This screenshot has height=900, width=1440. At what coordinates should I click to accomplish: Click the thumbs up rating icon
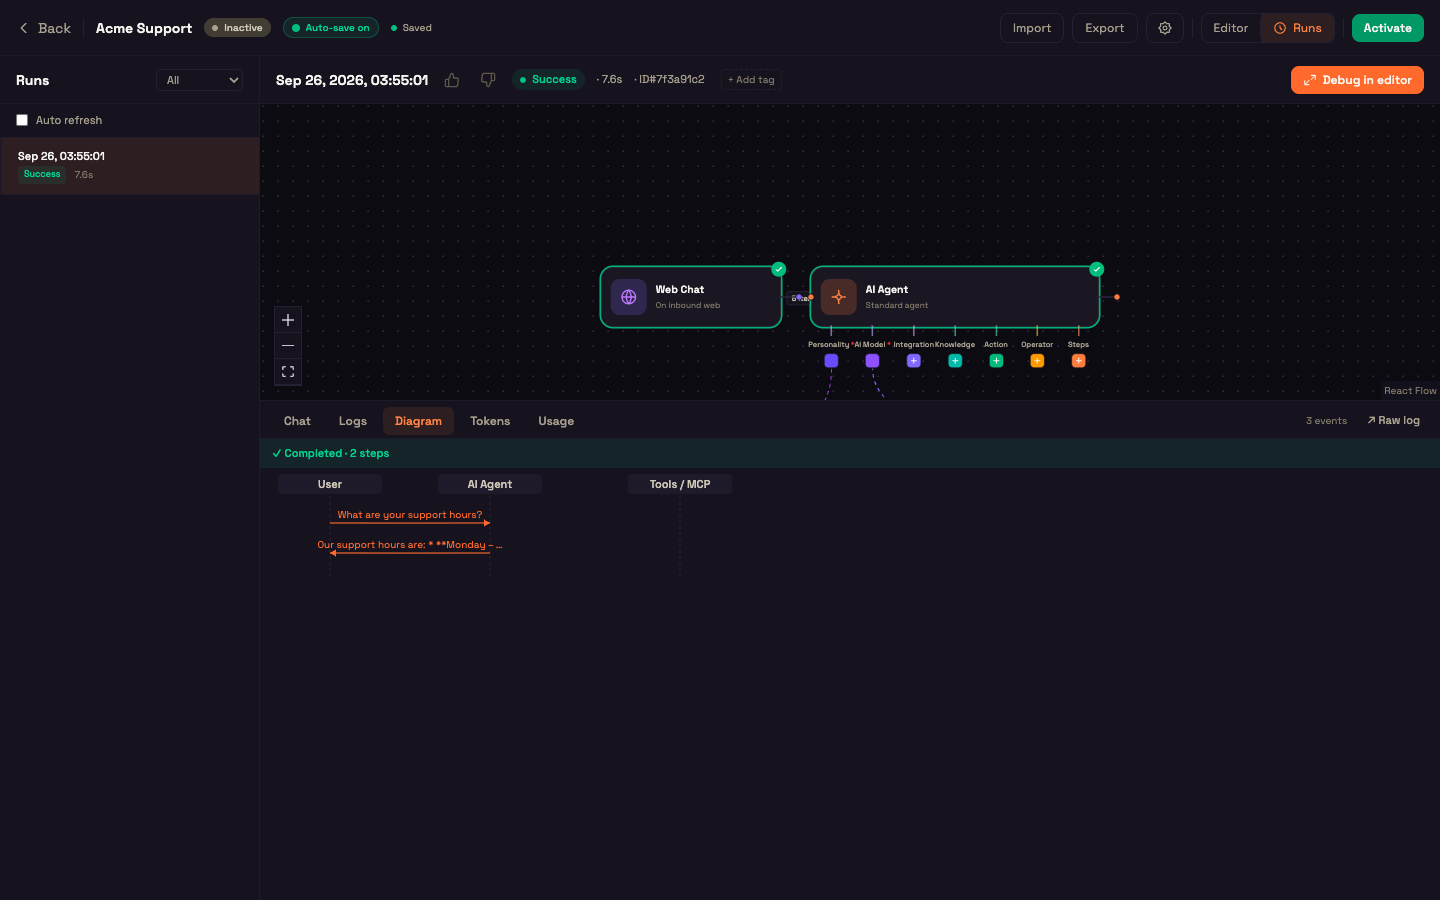click(x=452, y=80)
